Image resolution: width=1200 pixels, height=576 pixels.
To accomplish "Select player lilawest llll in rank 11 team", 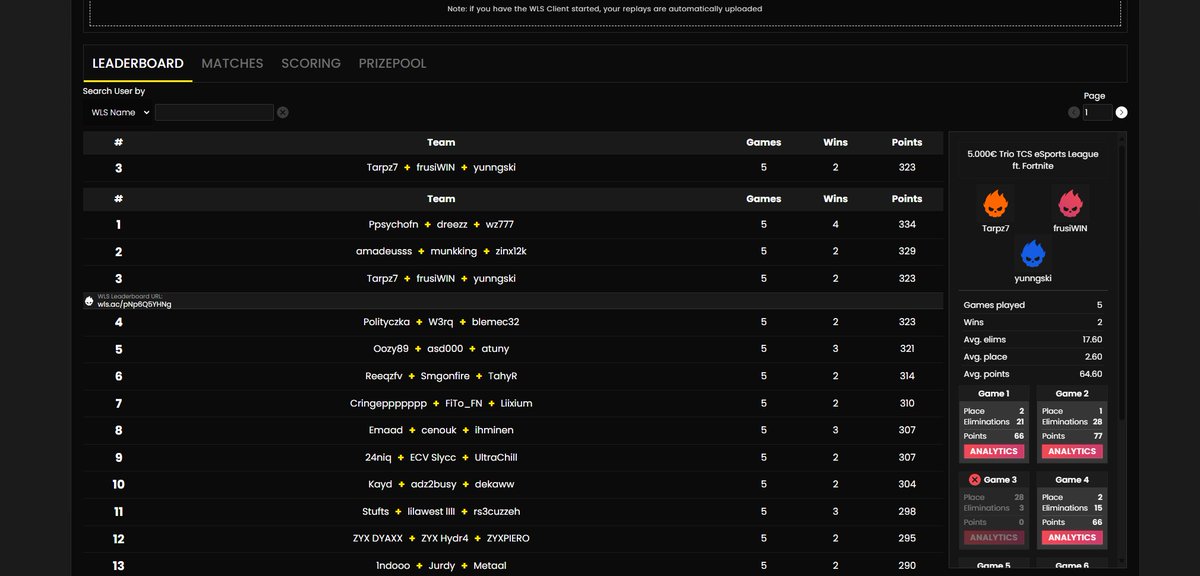I will click(431, 511).
